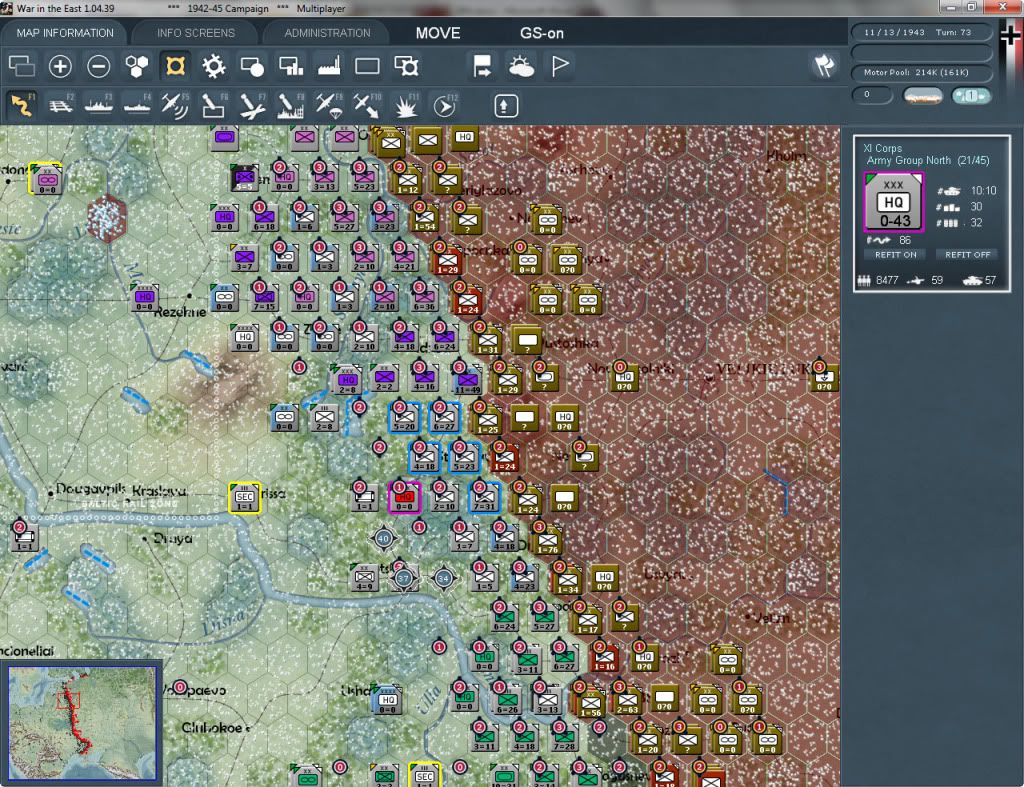
Task: Click the small field showing 0
Action: coord(871,95)
